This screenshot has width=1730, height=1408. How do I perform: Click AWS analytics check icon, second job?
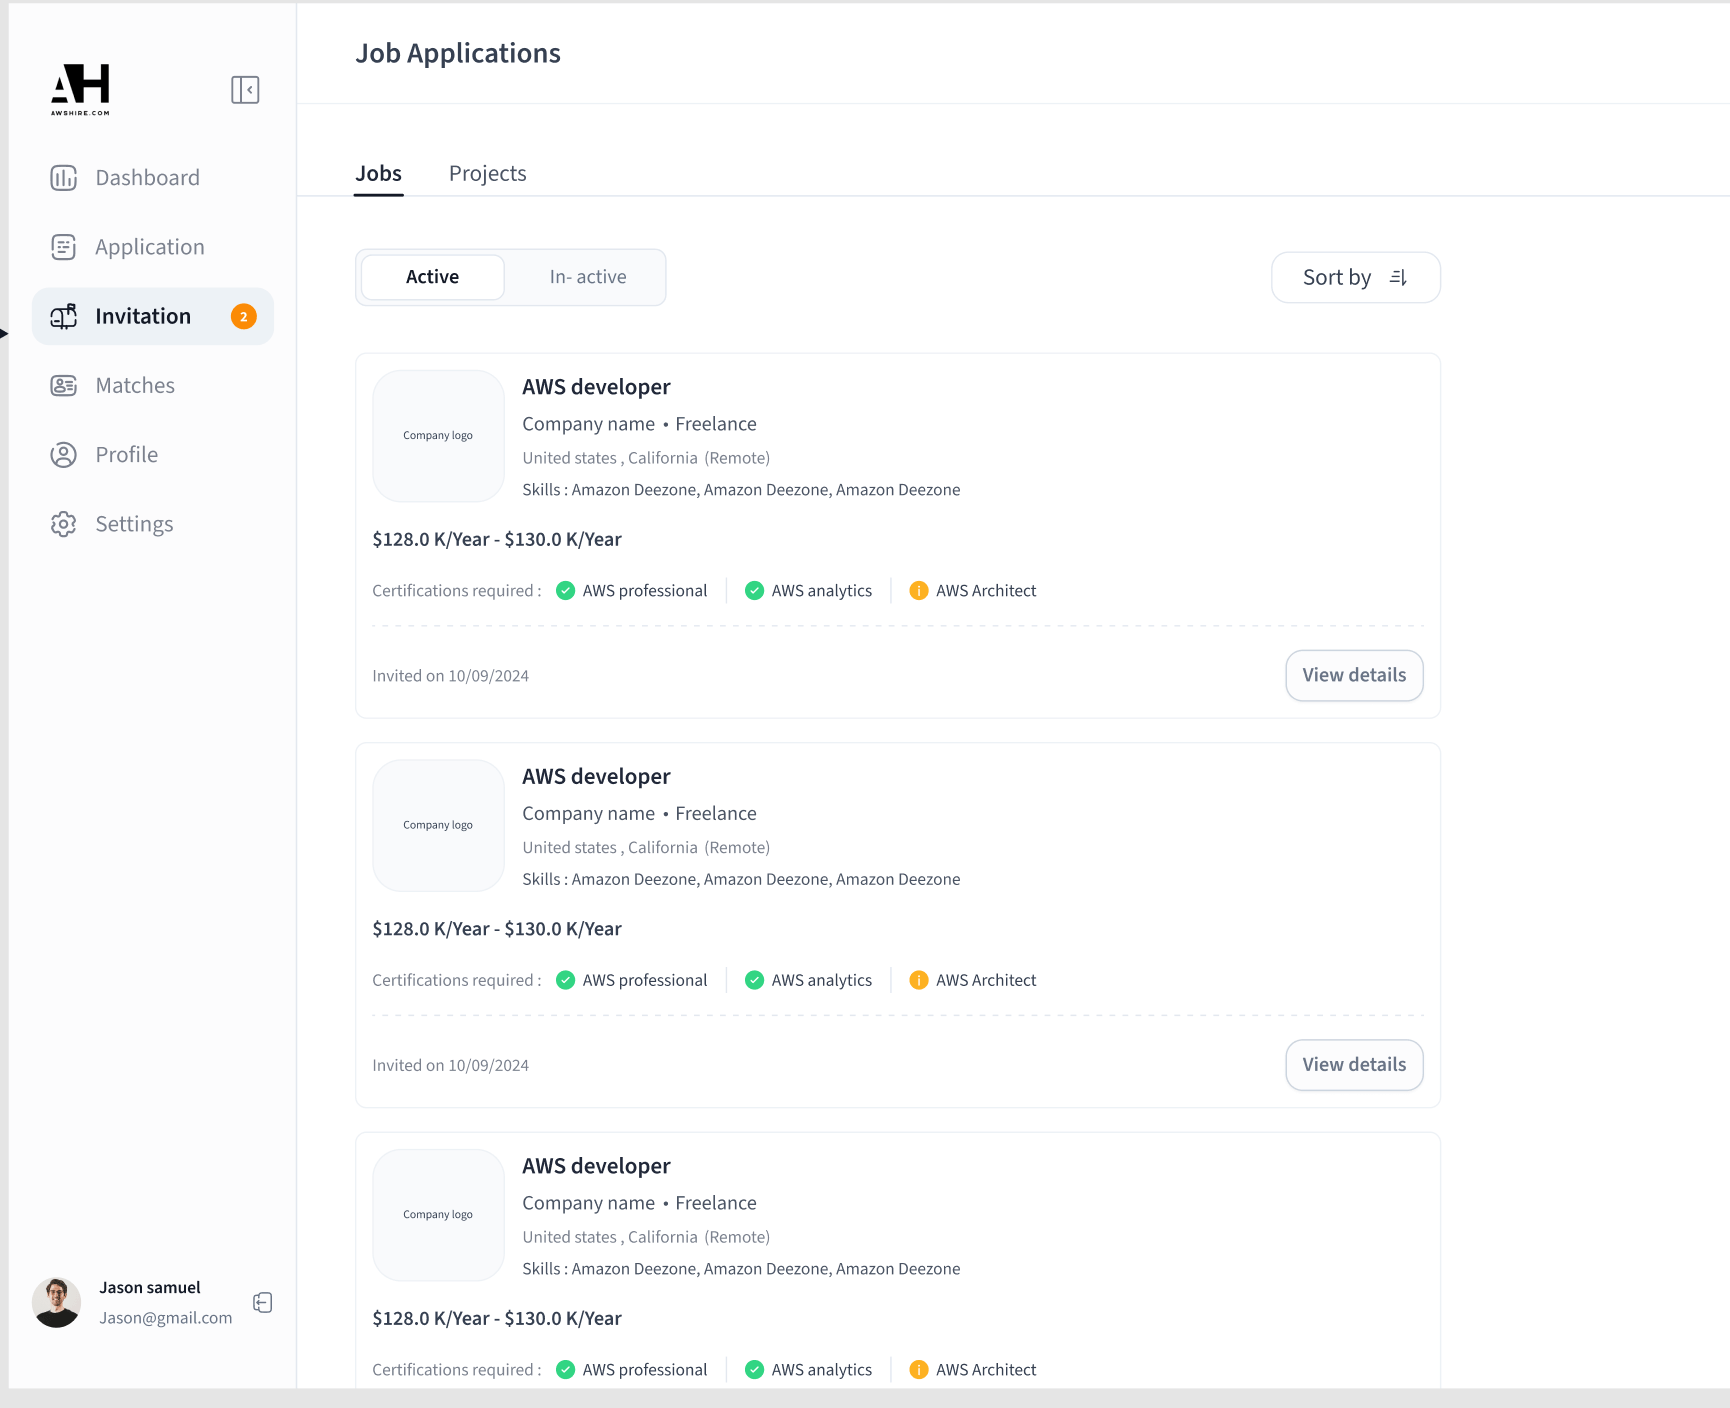(755, 980)
